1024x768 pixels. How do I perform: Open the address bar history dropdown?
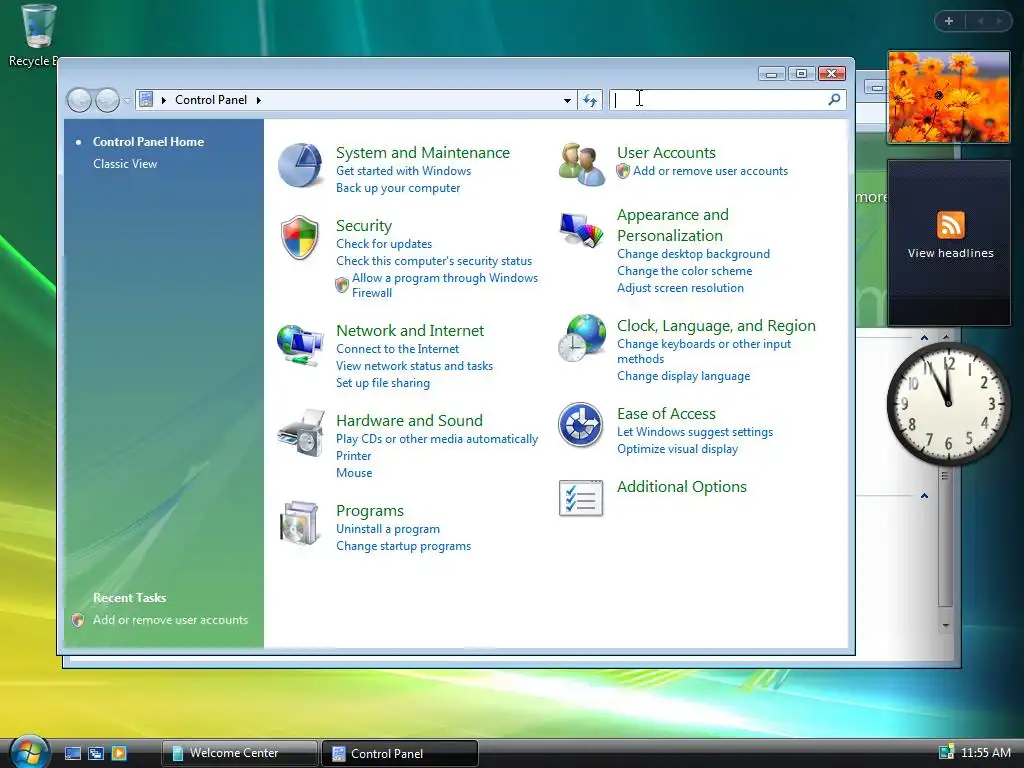[567, 100]
